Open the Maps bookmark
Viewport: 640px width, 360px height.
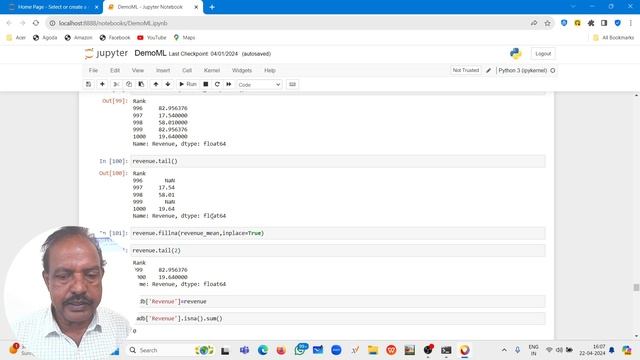tap(184, 38)
